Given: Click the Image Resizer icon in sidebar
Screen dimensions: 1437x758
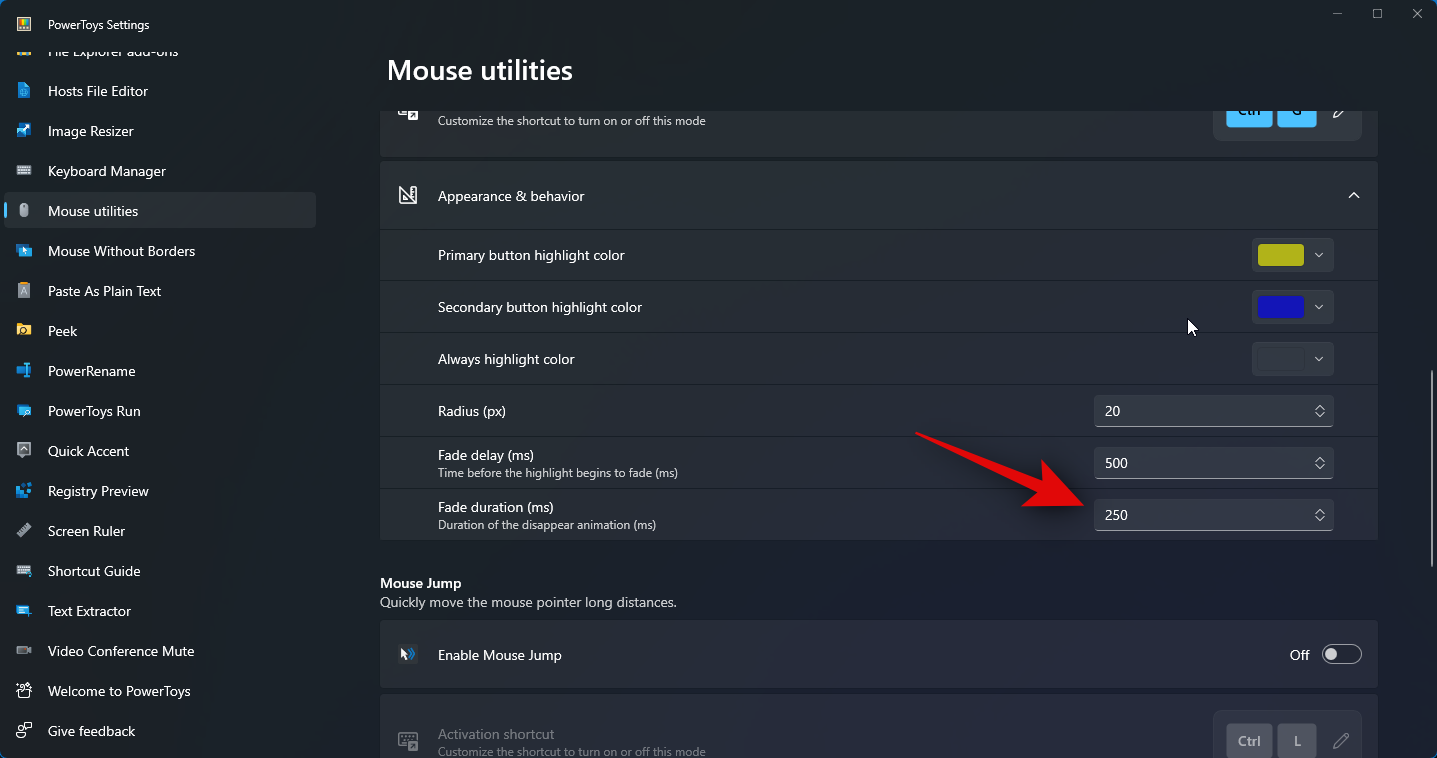Looking at the screenshot, I should click(24, 131).
